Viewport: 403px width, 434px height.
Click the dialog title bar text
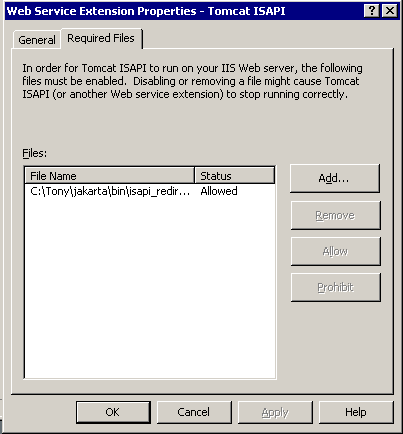[146, 11]
